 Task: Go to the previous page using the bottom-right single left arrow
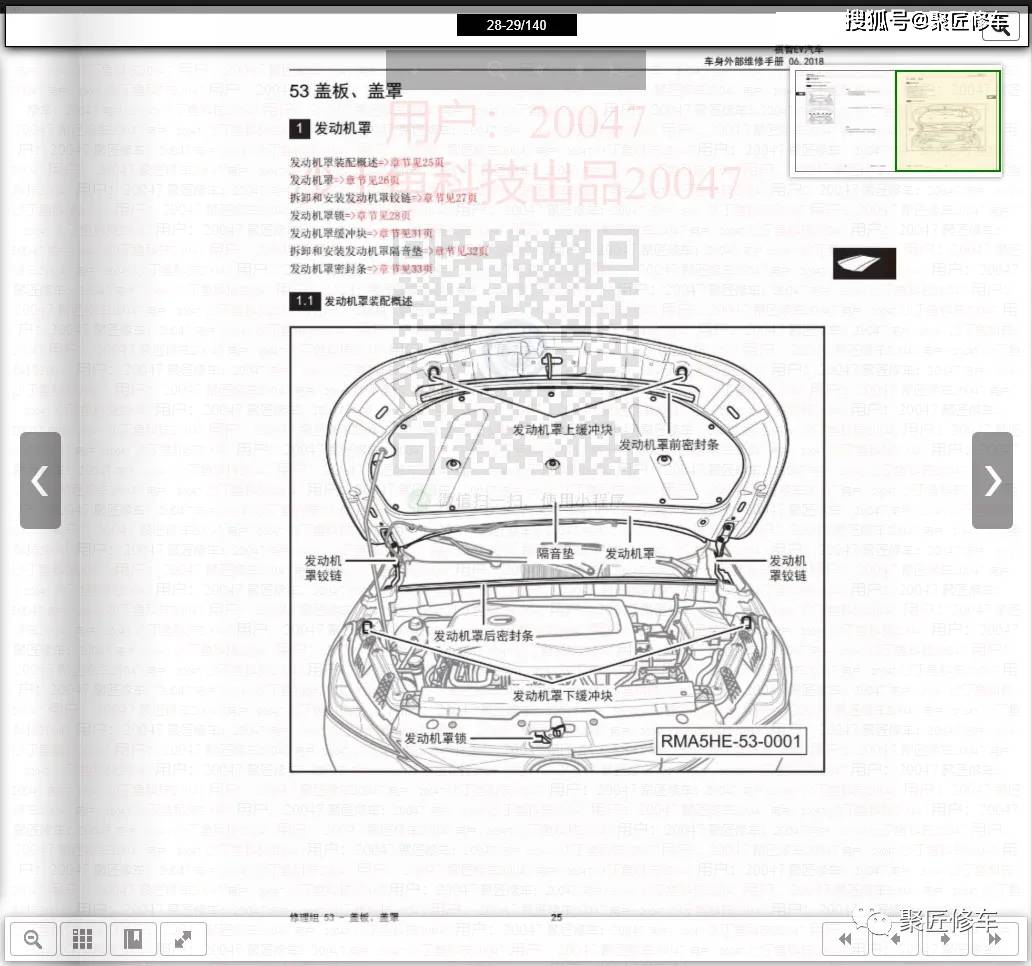pyautogui.click(x=894, y=939)
